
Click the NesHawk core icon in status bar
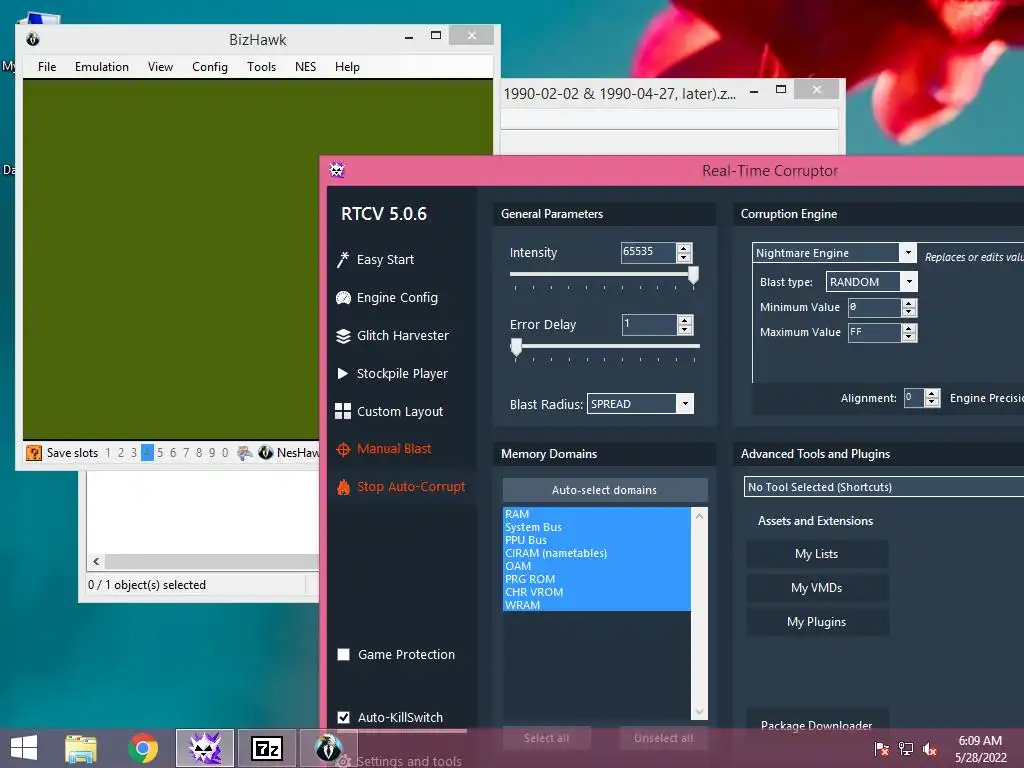pos(265,453)
